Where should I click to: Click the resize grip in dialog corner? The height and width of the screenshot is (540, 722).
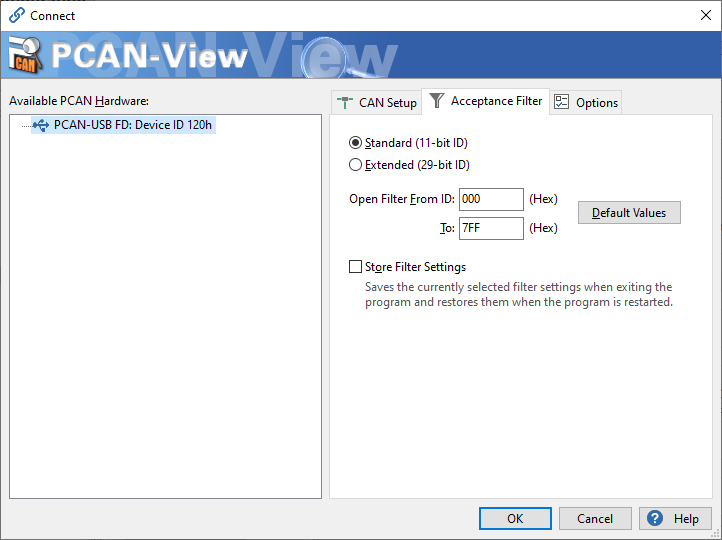tap(716, 534)
